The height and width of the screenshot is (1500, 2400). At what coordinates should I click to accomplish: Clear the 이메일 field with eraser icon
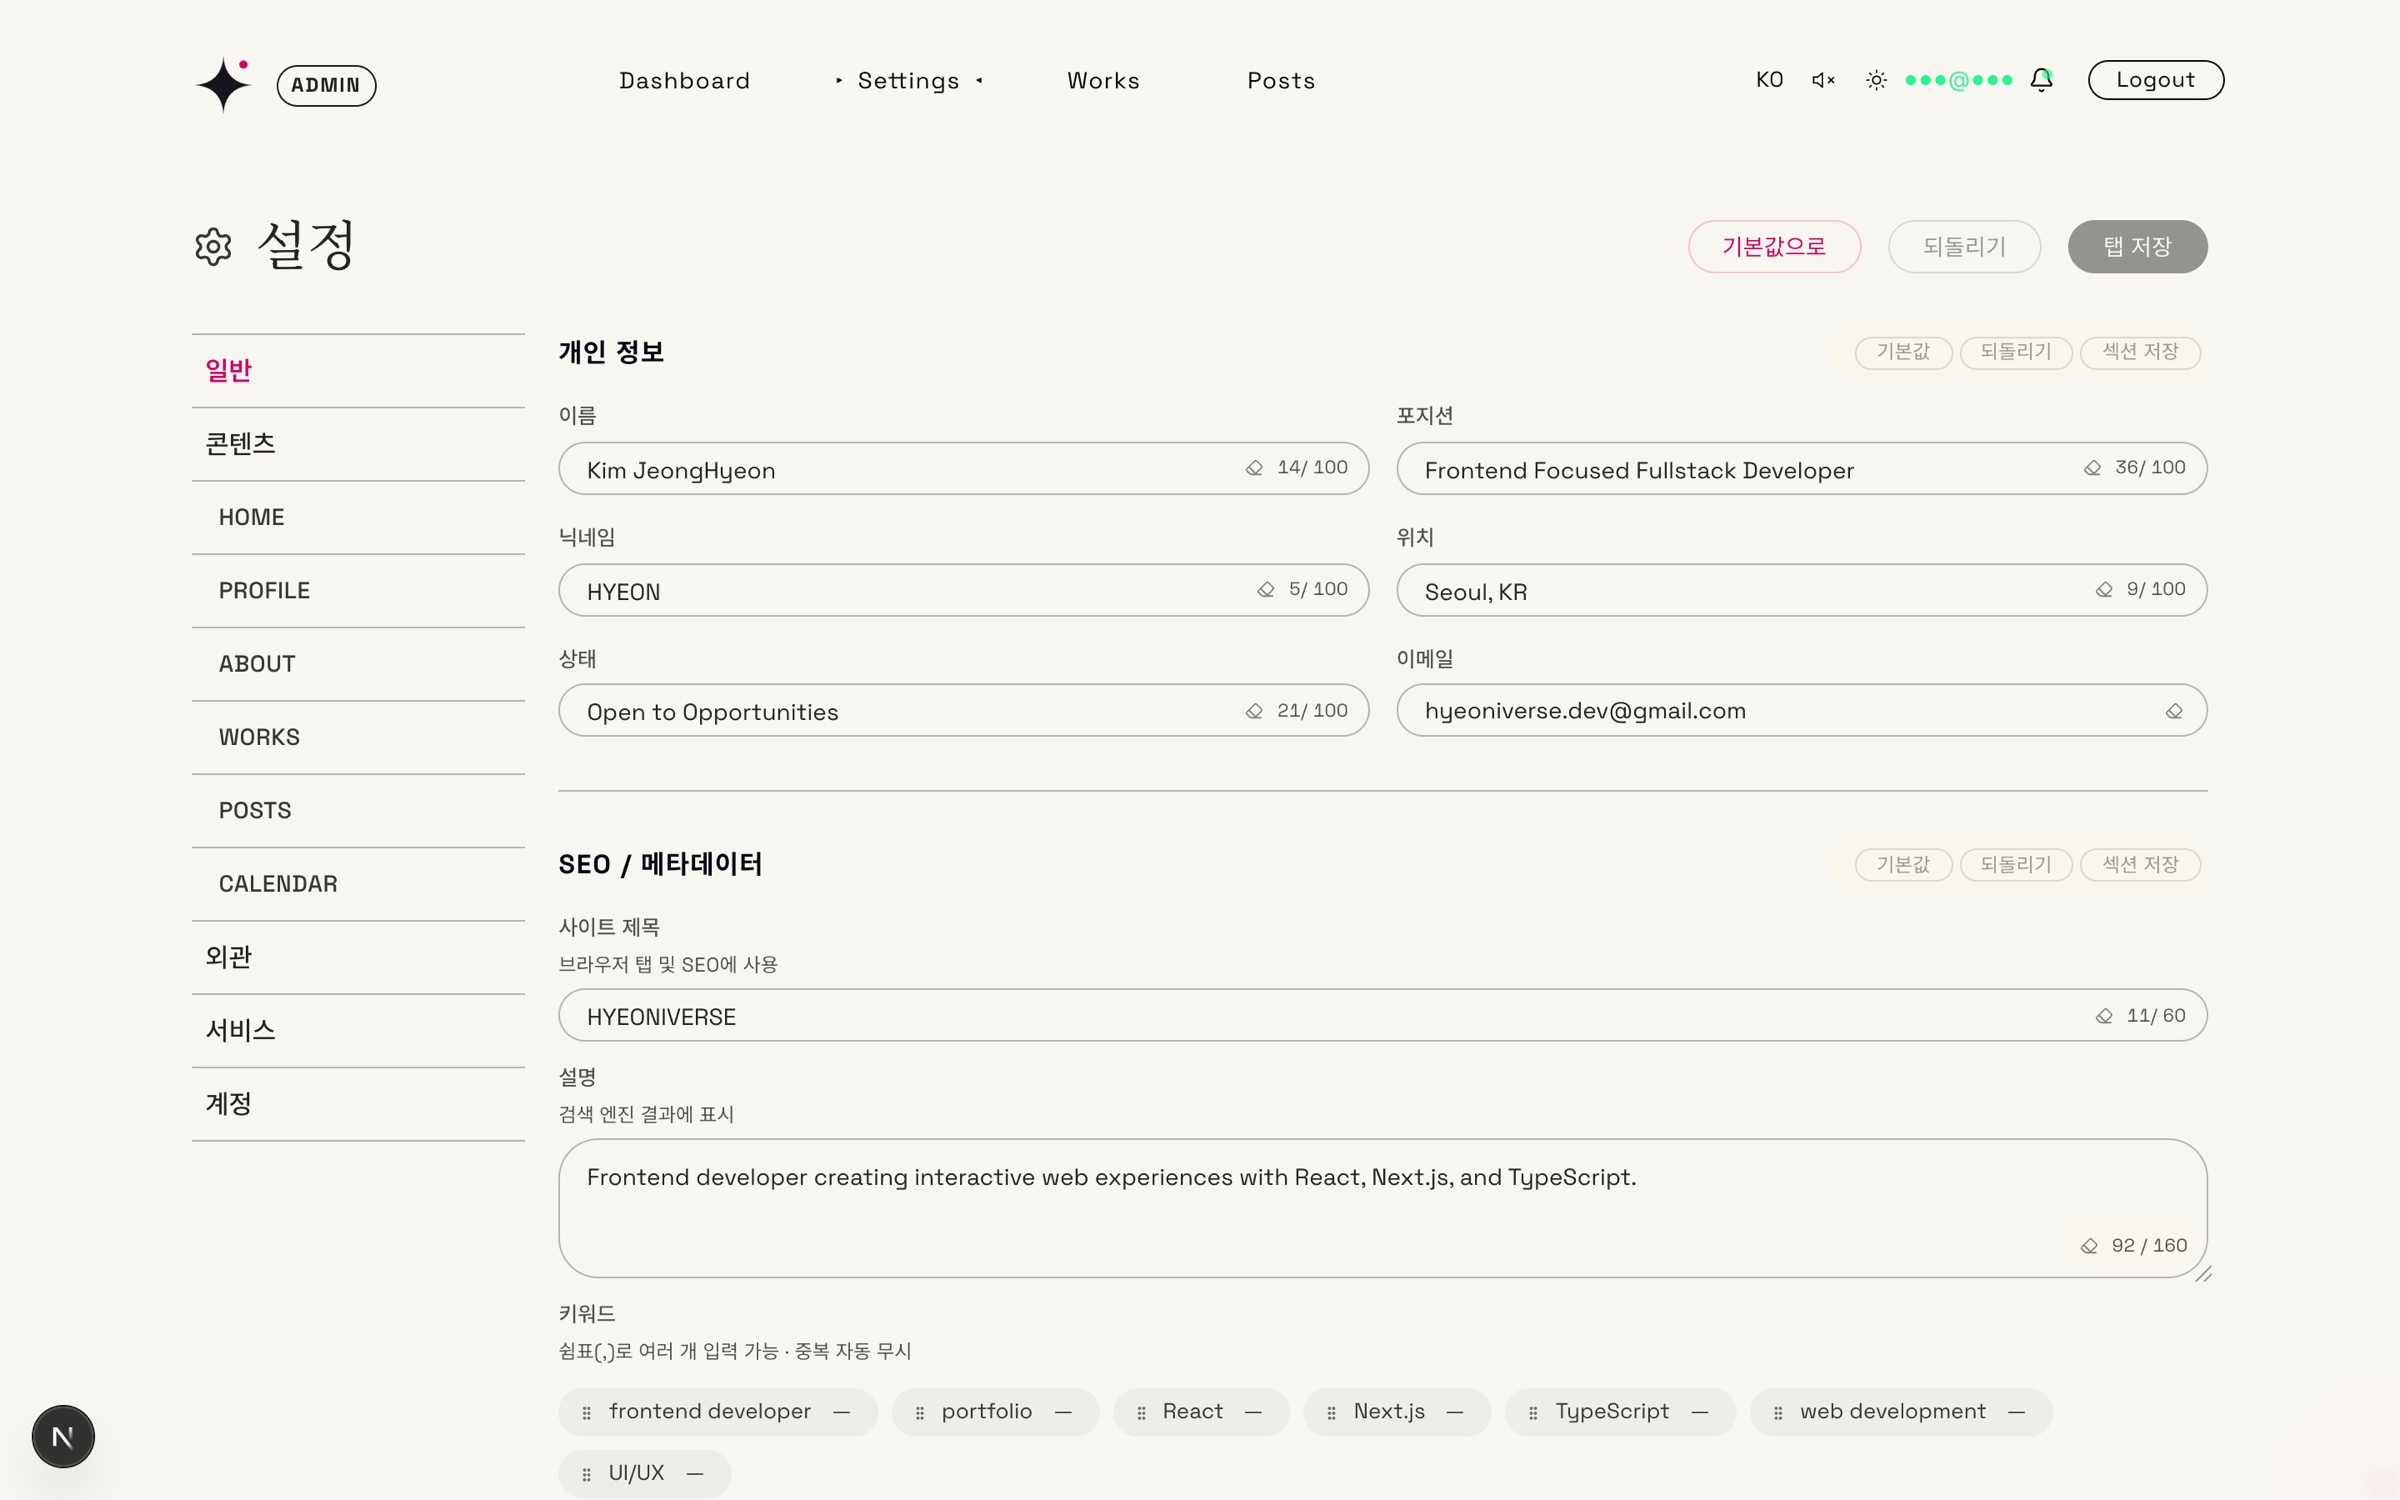(2174, 711)
